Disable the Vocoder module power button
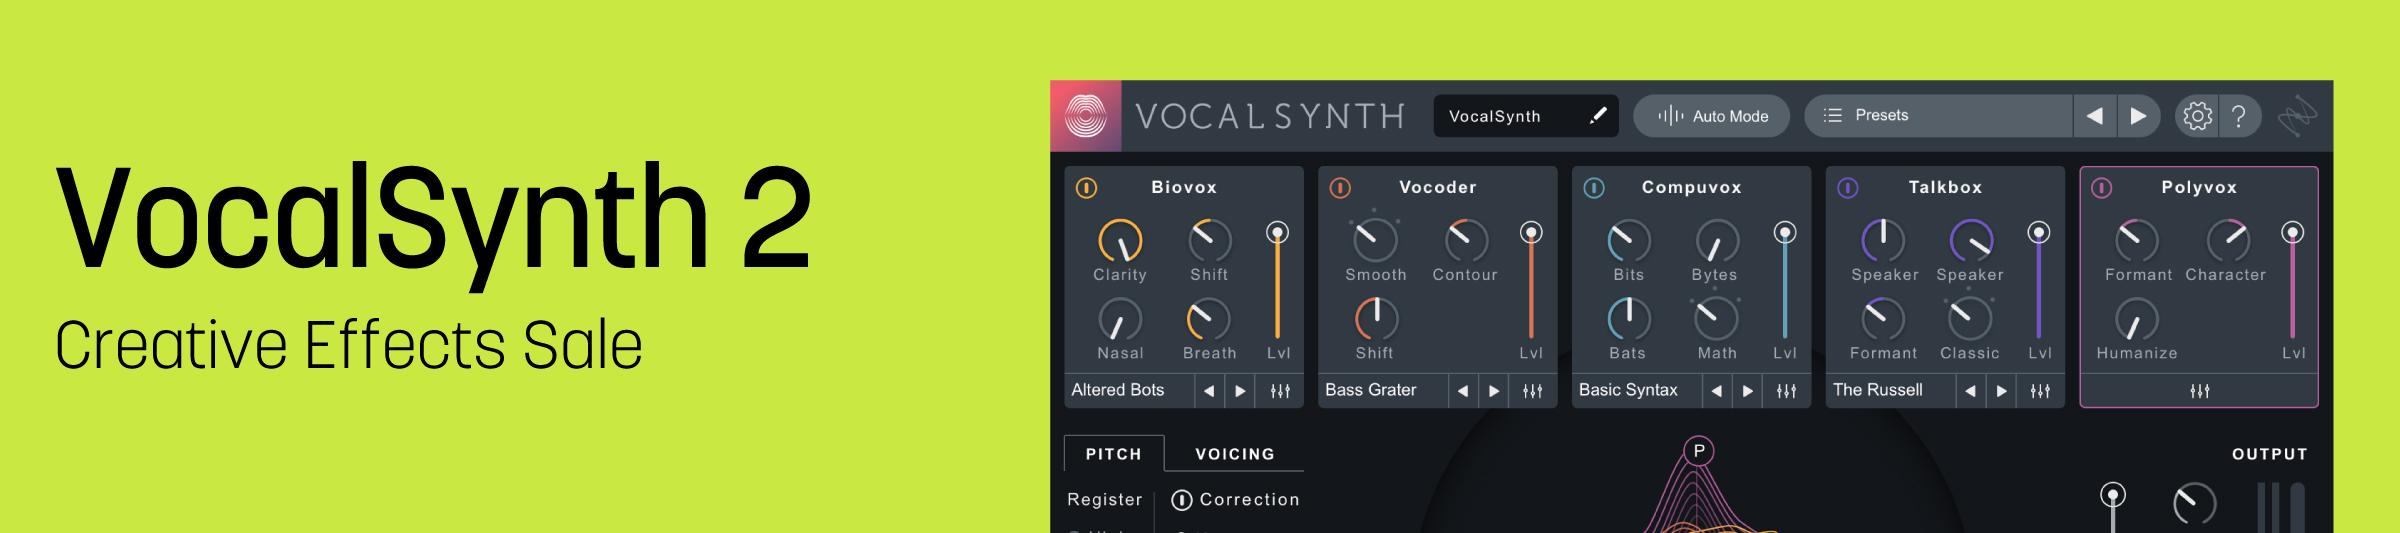2400x533 pixels. 1340,188
